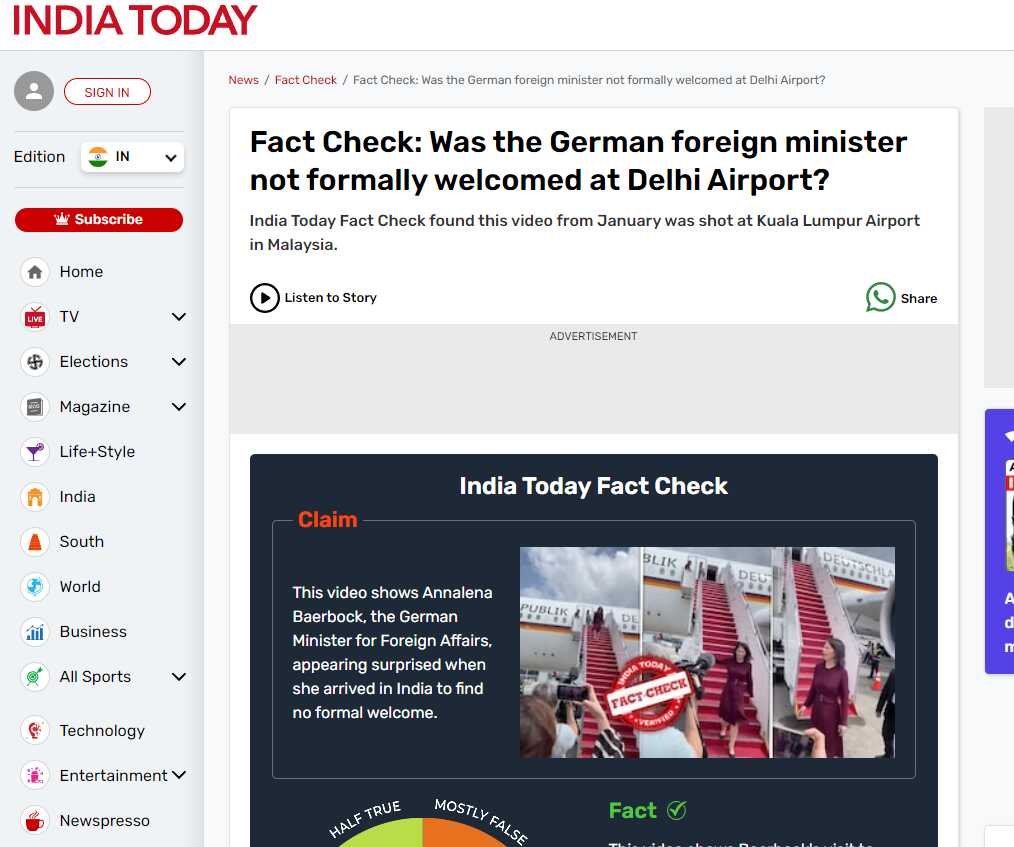This screenshot has height=847, width=1014.
Task: Follow the News breadcrumb link
Action: click(x=243, y=80)
